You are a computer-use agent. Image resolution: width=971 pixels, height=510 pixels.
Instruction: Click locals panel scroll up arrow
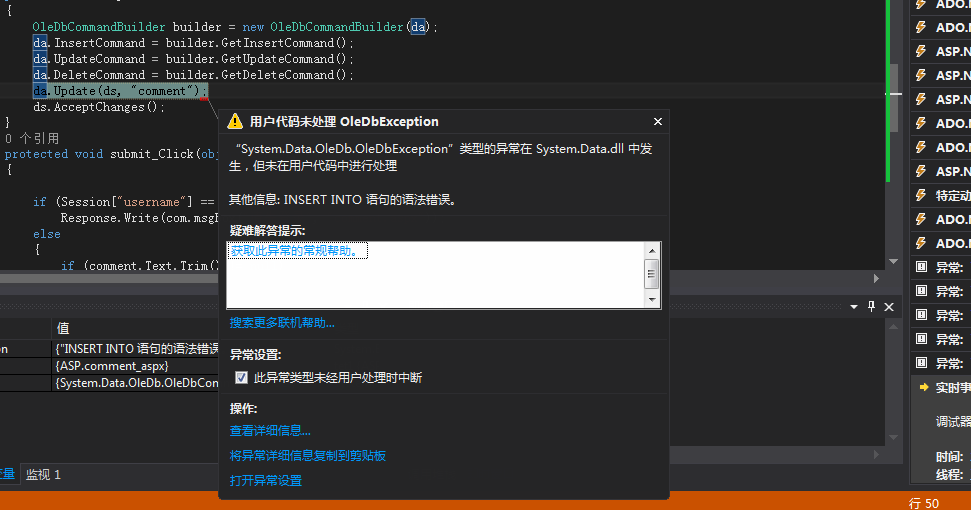pyautogui.click(x=893, y=326)
